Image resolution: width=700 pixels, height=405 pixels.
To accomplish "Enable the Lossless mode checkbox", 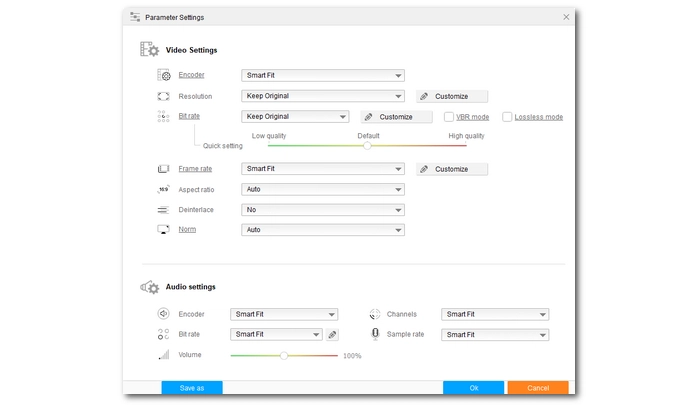I will [x=507, y=117].
